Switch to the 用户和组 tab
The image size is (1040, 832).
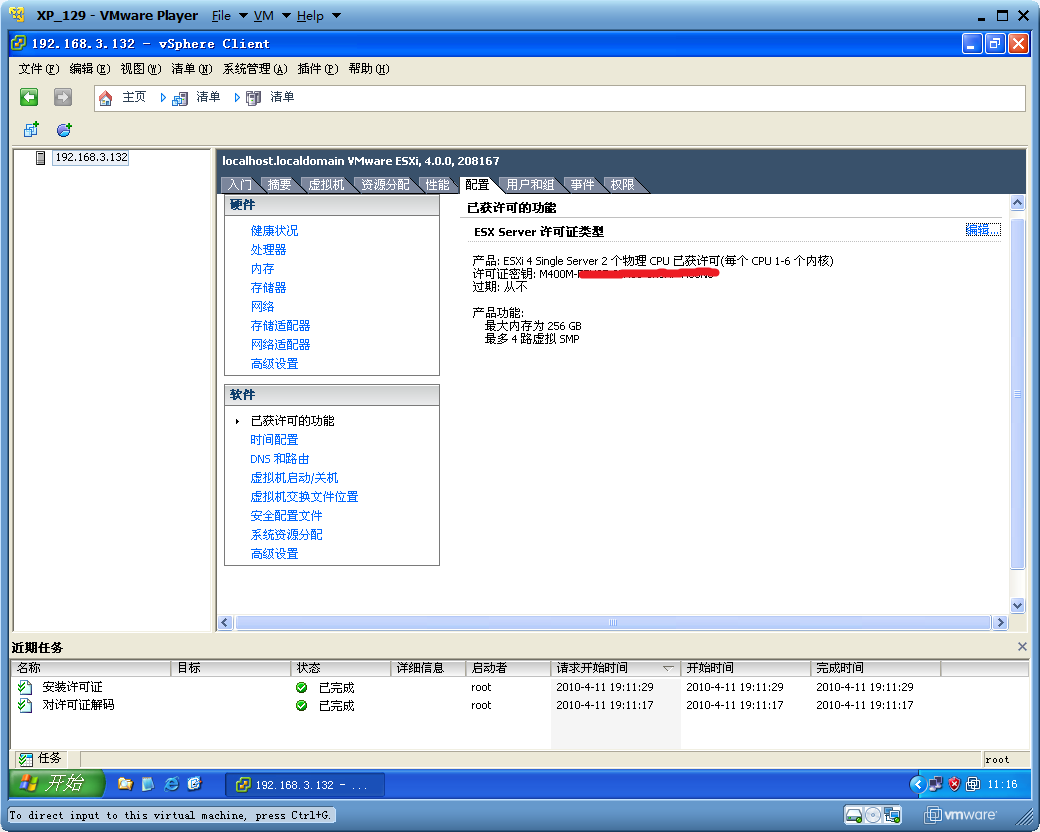click(530, 185)
